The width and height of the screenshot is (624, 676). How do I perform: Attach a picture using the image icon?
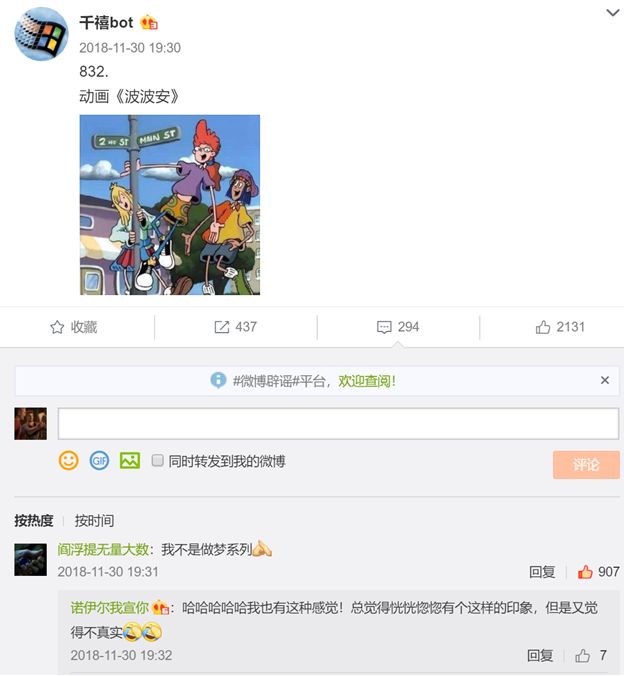(x=130, y=460)
